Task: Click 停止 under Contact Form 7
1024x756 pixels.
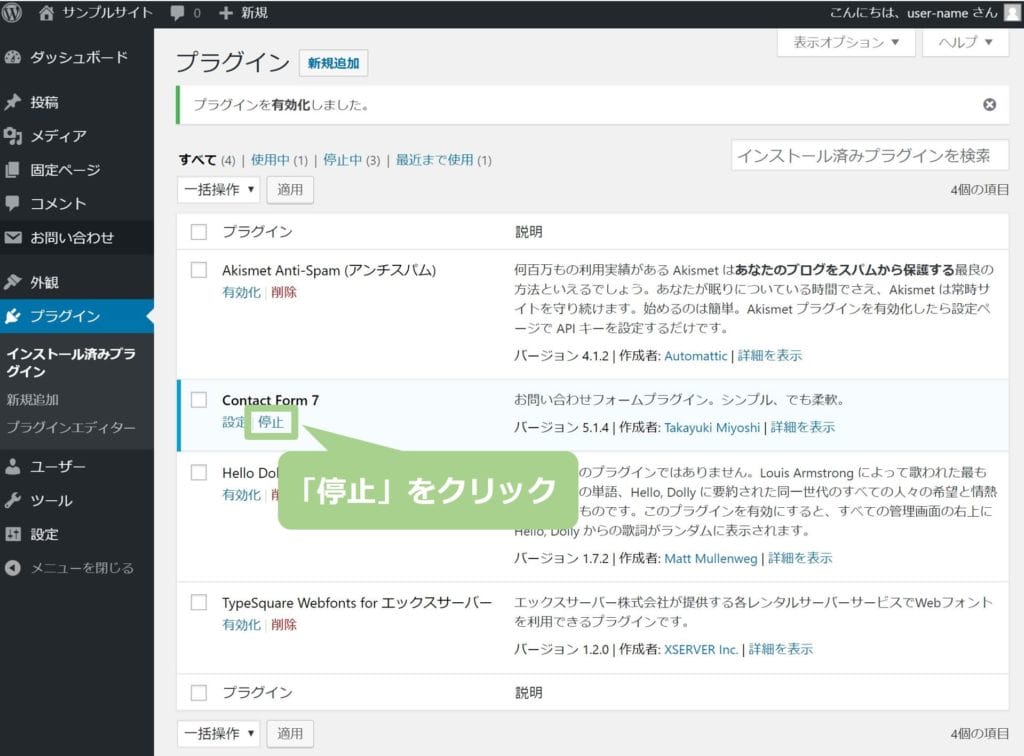Action: click(x=271, y=422)
